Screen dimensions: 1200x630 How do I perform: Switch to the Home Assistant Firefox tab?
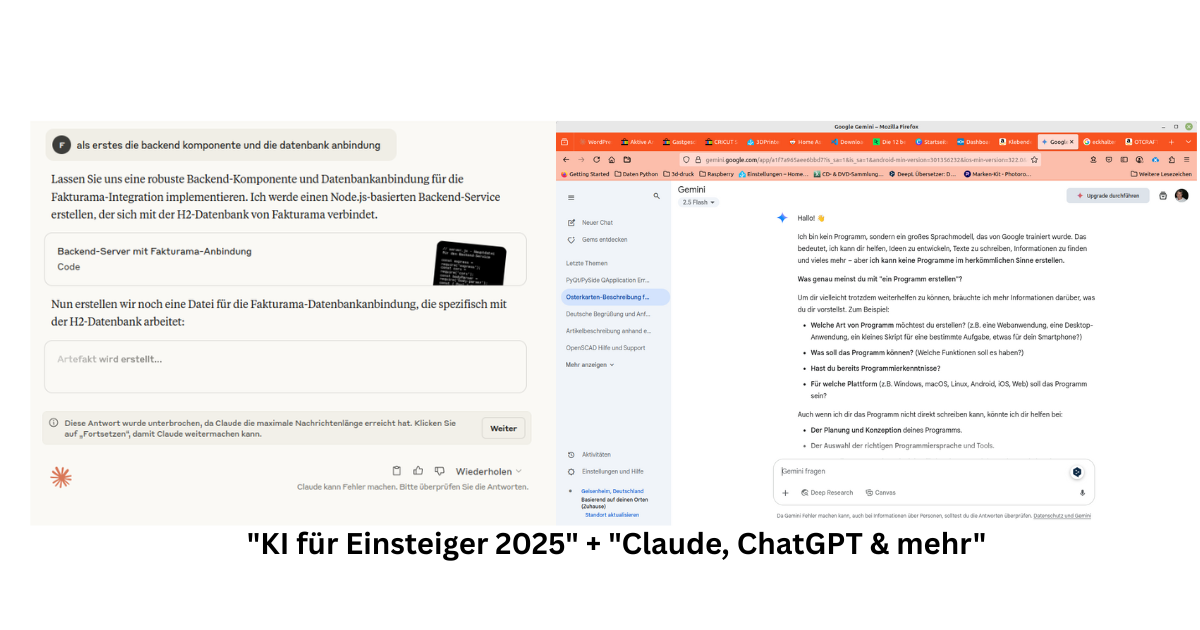pos(806,142)
